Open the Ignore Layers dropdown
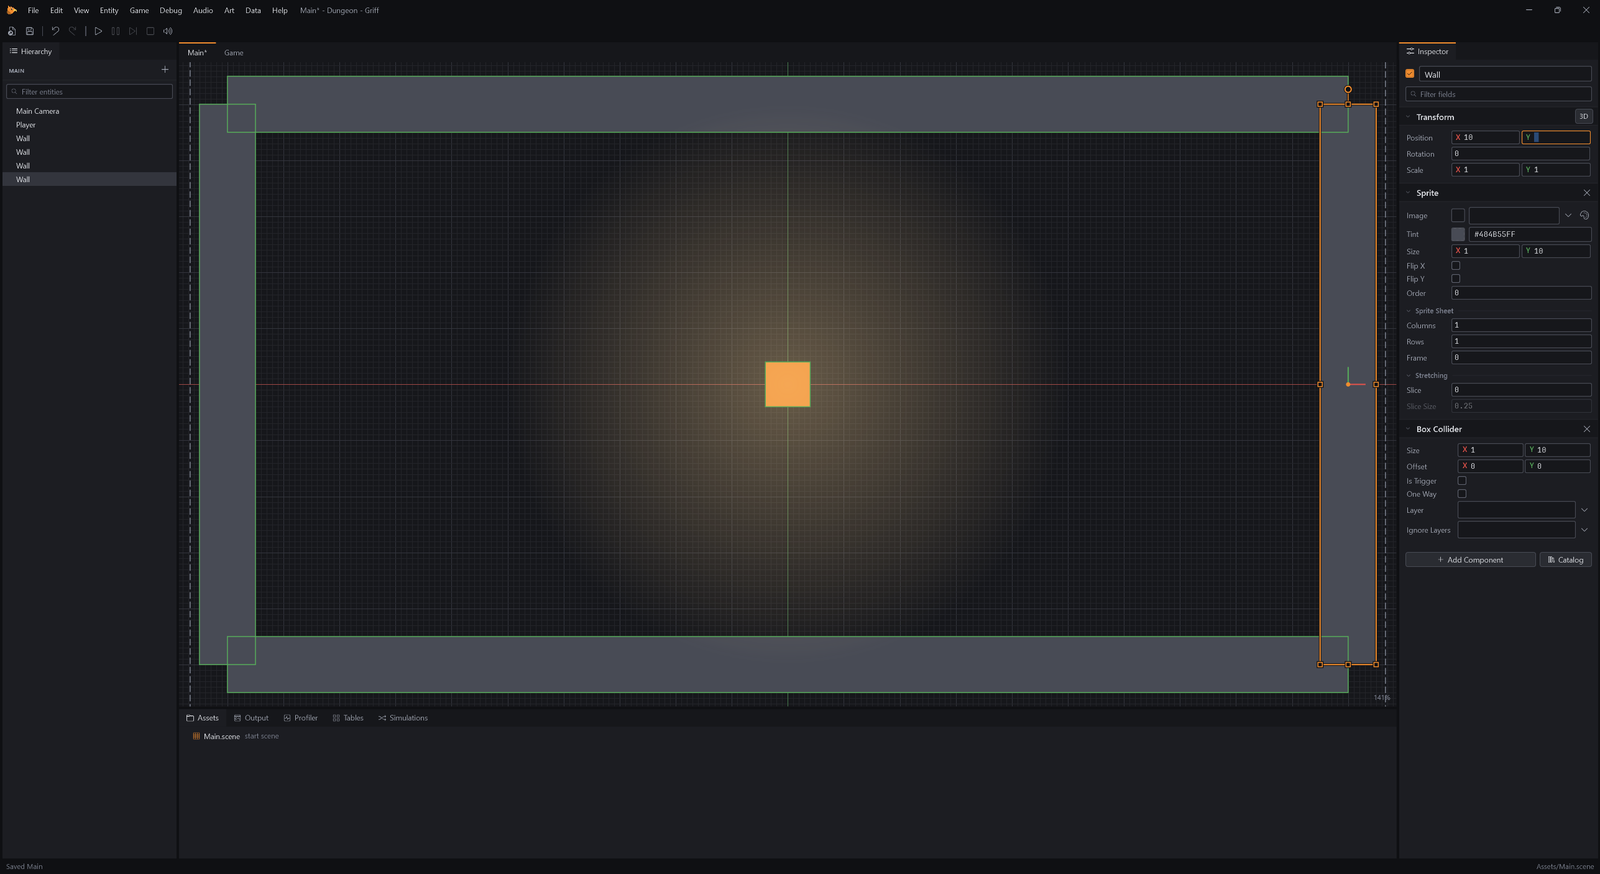 pos(1584,530)
